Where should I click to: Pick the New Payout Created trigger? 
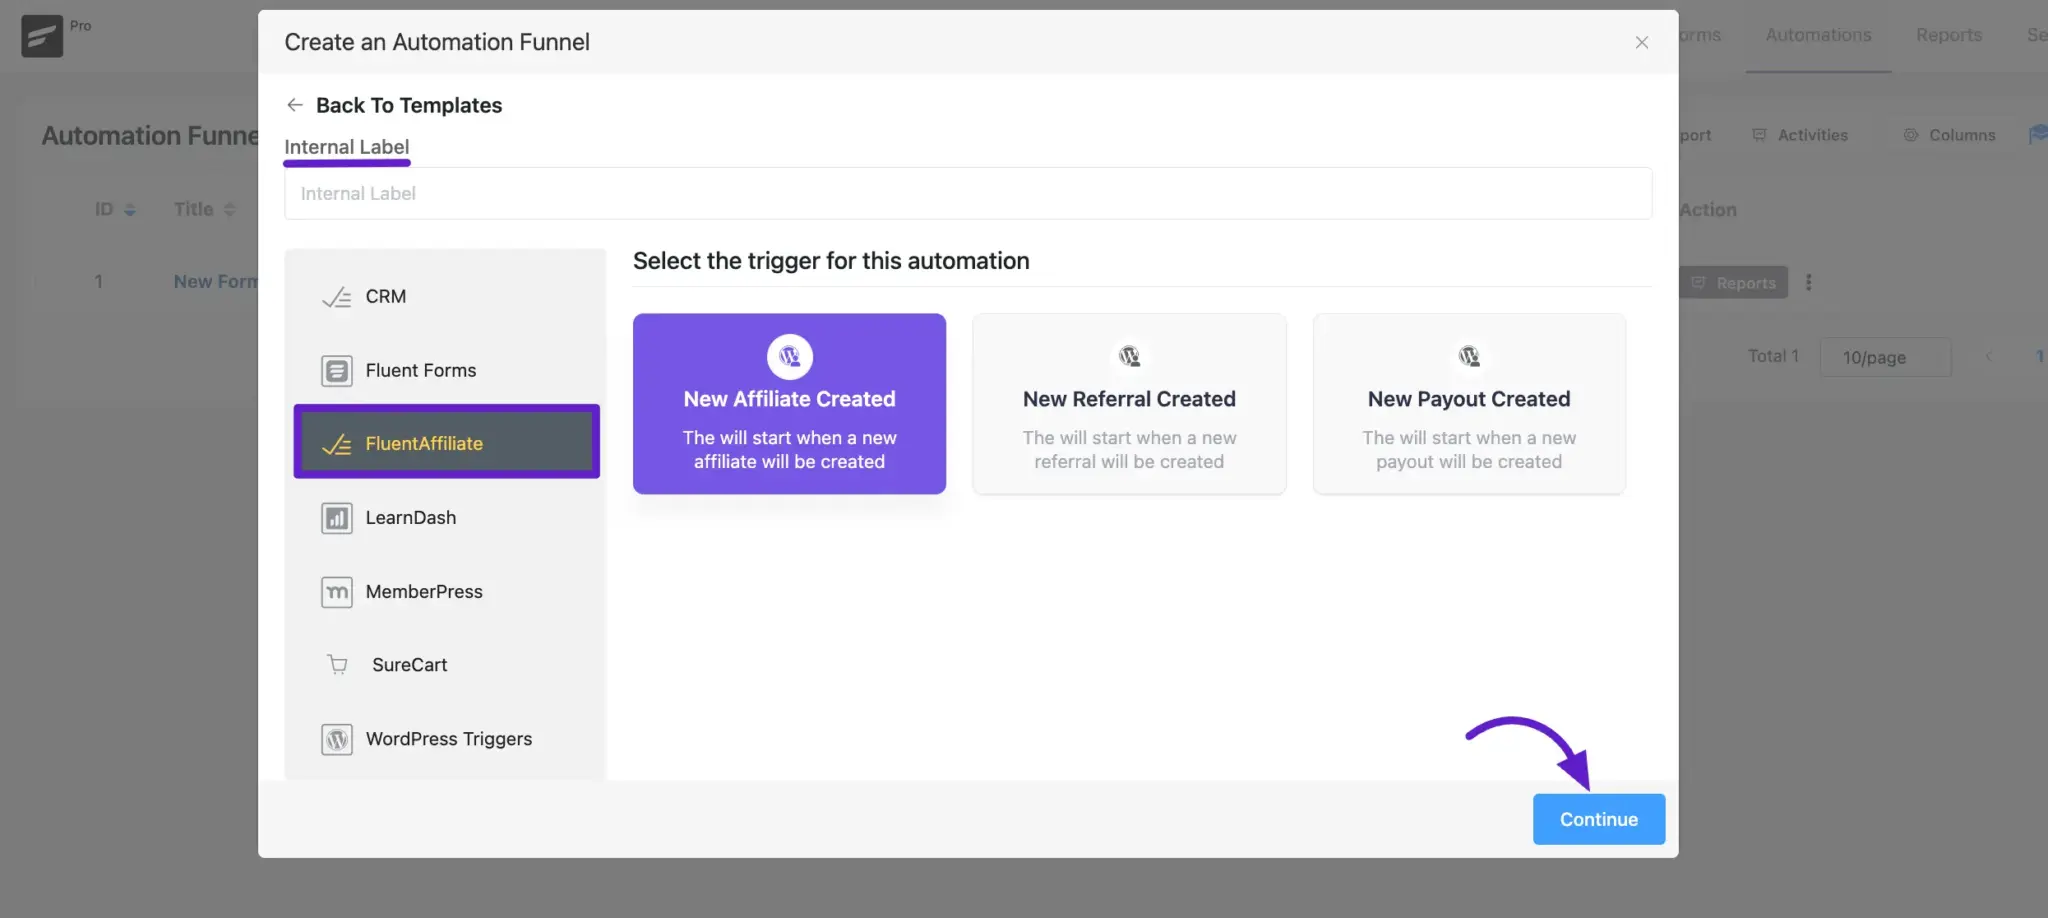click(1468, 404)
